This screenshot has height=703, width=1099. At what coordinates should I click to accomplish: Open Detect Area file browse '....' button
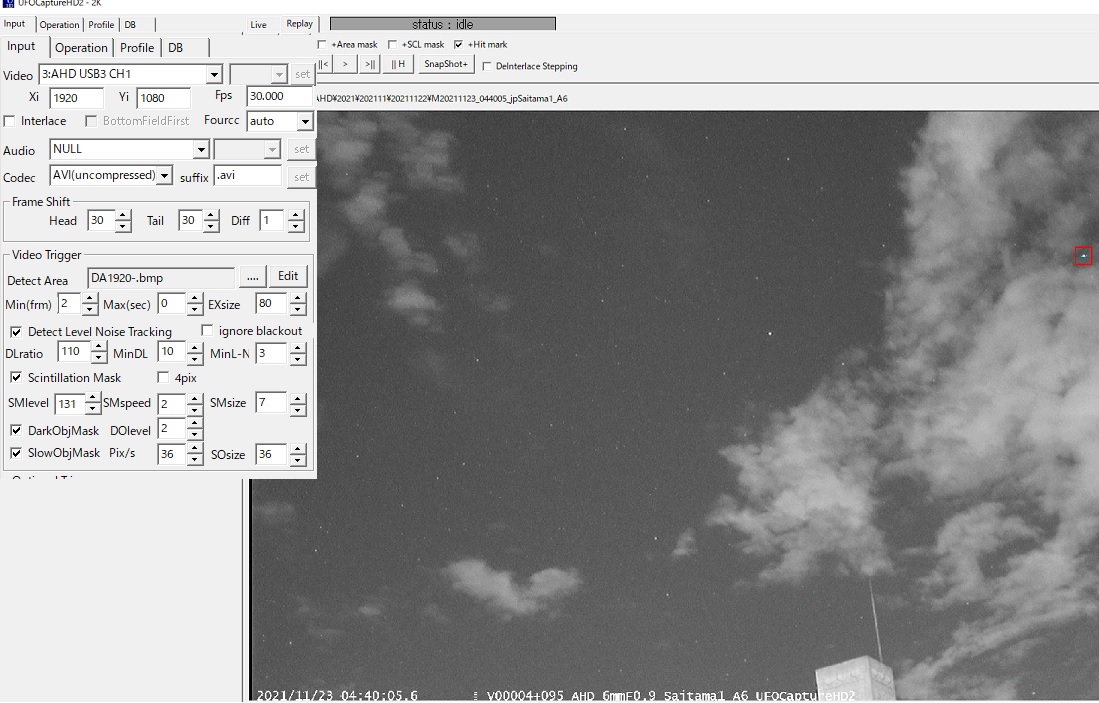pos(252,276)
